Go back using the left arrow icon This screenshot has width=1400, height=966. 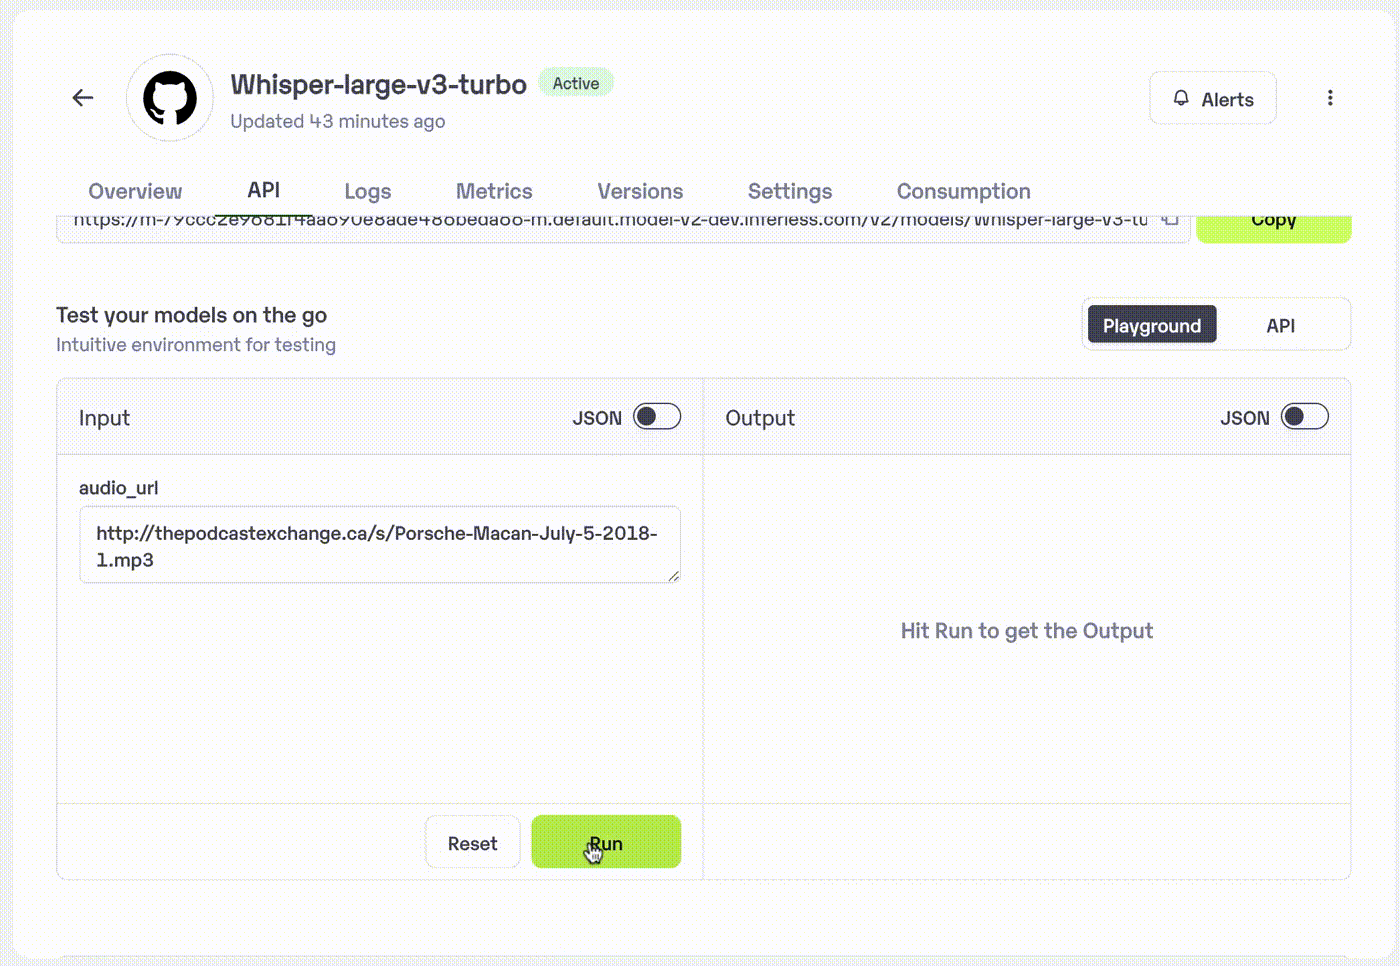(83, 97)
